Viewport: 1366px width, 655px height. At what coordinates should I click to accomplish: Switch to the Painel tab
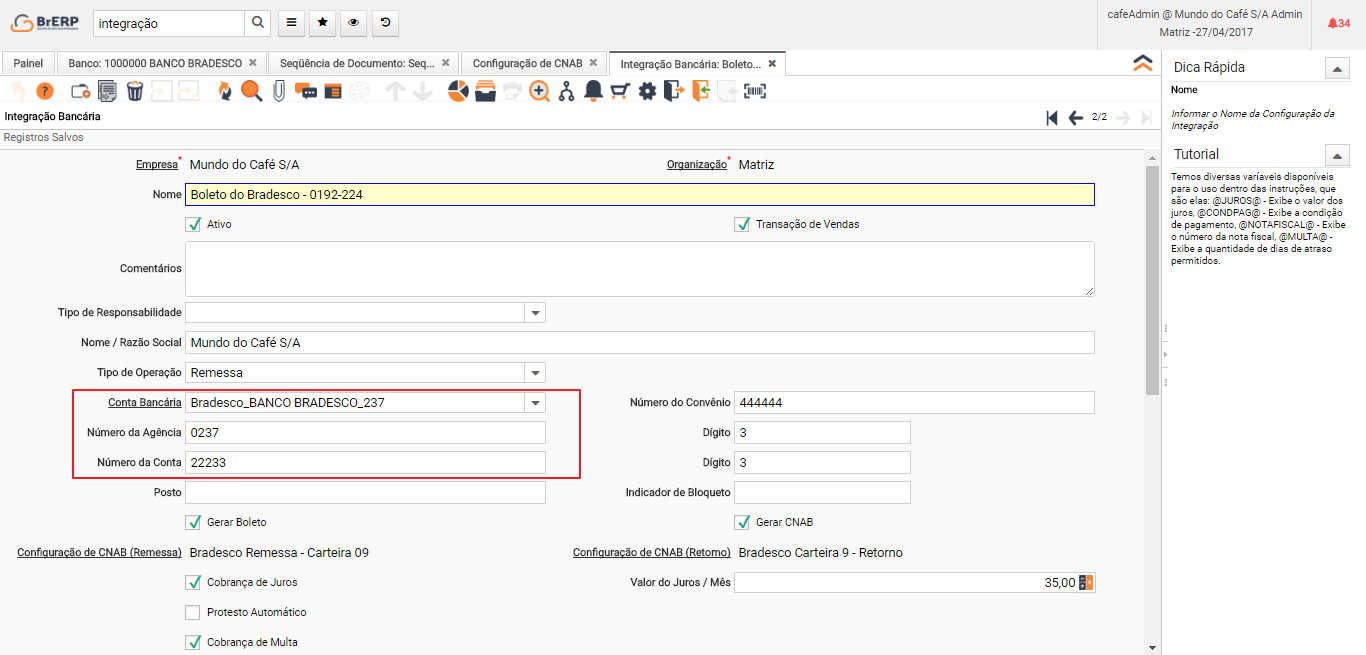tap(28, 63)
